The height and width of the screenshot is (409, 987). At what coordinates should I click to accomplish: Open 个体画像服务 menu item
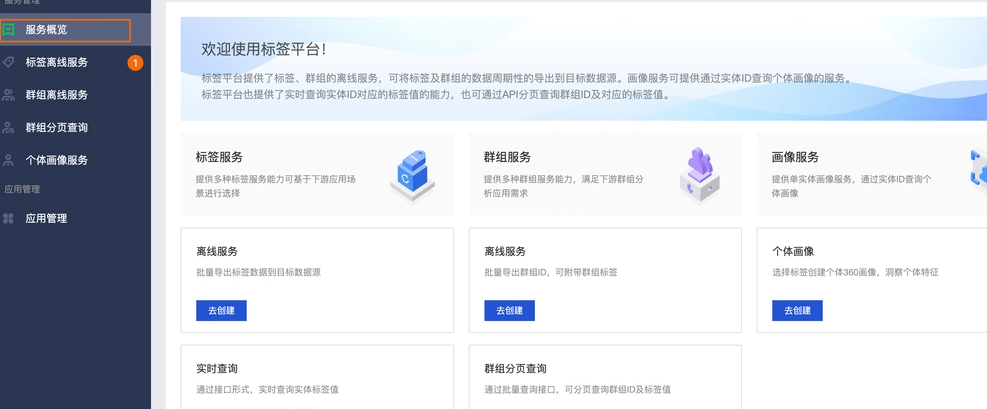(76, 160)
